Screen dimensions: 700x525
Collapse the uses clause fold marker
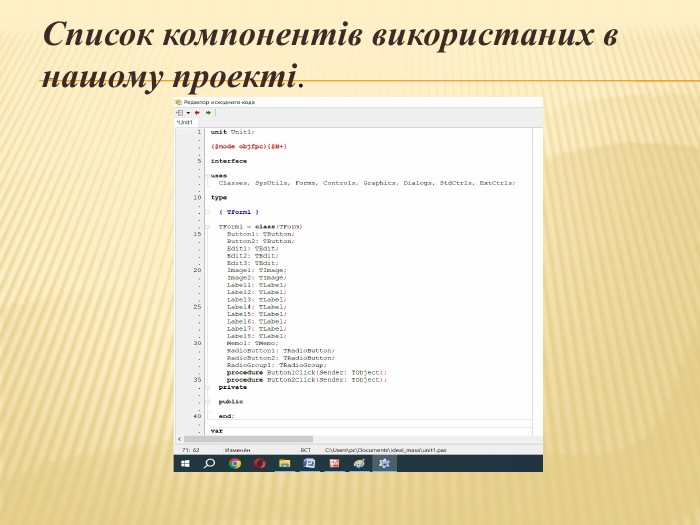pos(207,176)
